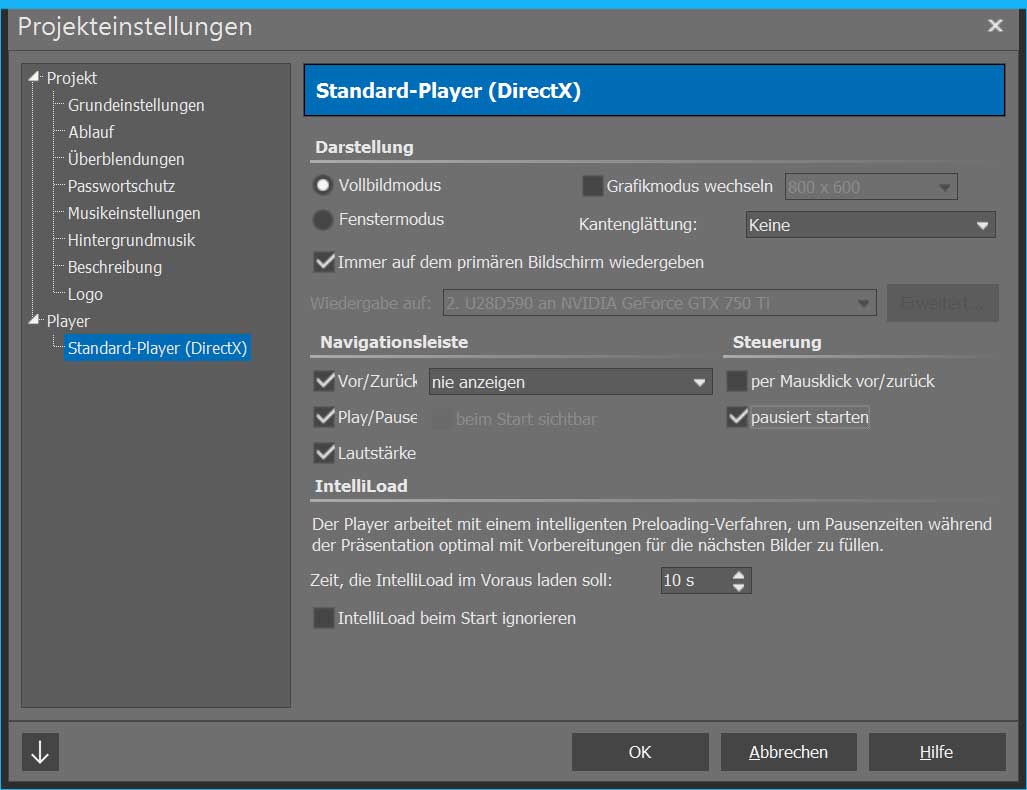The height and width of the screenshot is (790, 1027).
Task: Go to Musikeinstellungen in the tree
Action: point(134,213)
